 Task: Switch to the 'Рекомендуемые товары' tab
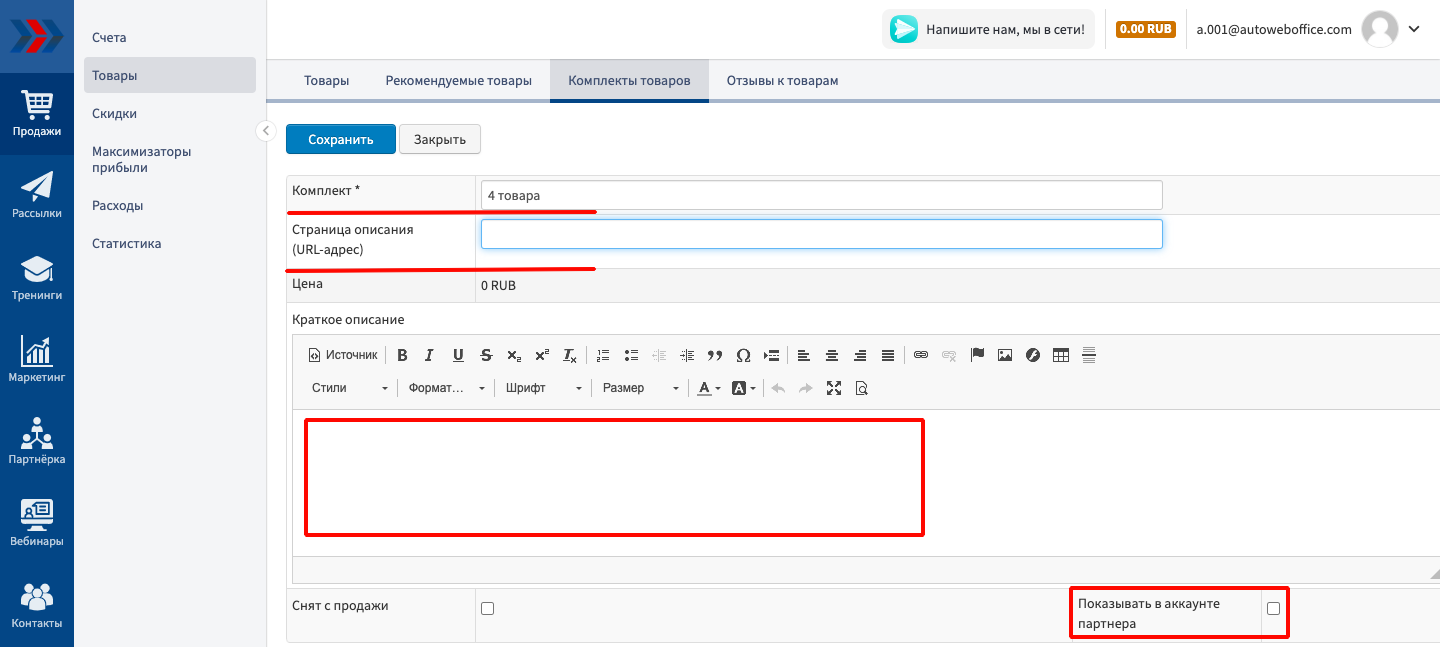click(458, 81)
